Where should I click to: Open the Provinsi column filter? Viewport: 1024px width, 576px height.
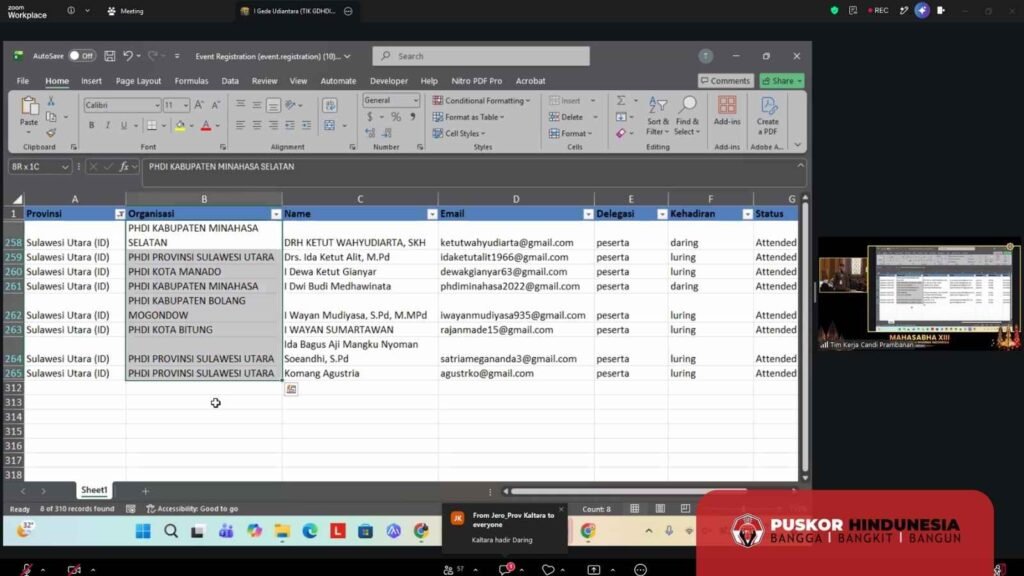pyautogui.click(x=120, y=214)
